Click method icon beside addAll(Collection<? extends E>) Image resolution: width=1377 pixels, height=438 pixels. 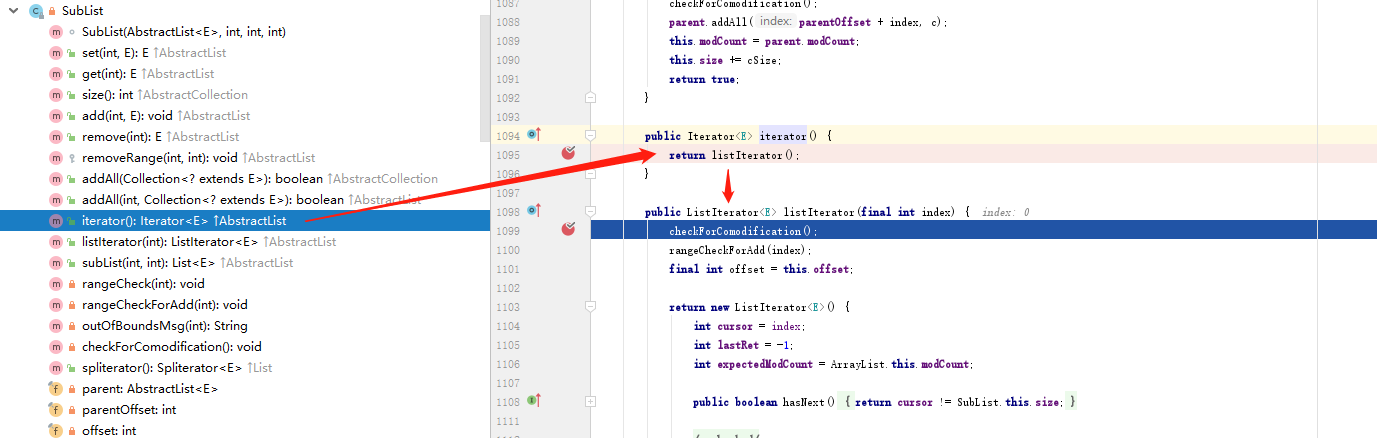55,179
